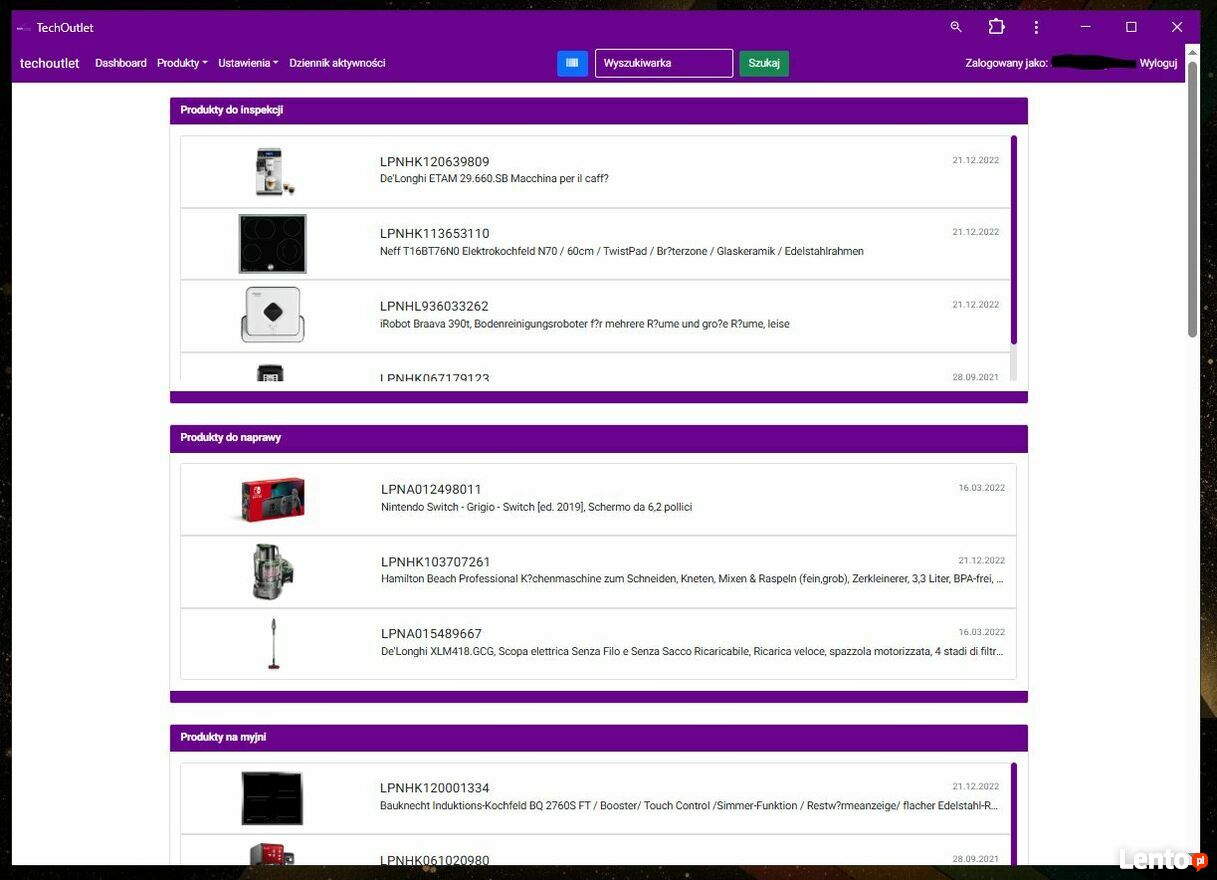Click the De'Longhi ETAM 29.660.SB description

(x=494, y=179)
